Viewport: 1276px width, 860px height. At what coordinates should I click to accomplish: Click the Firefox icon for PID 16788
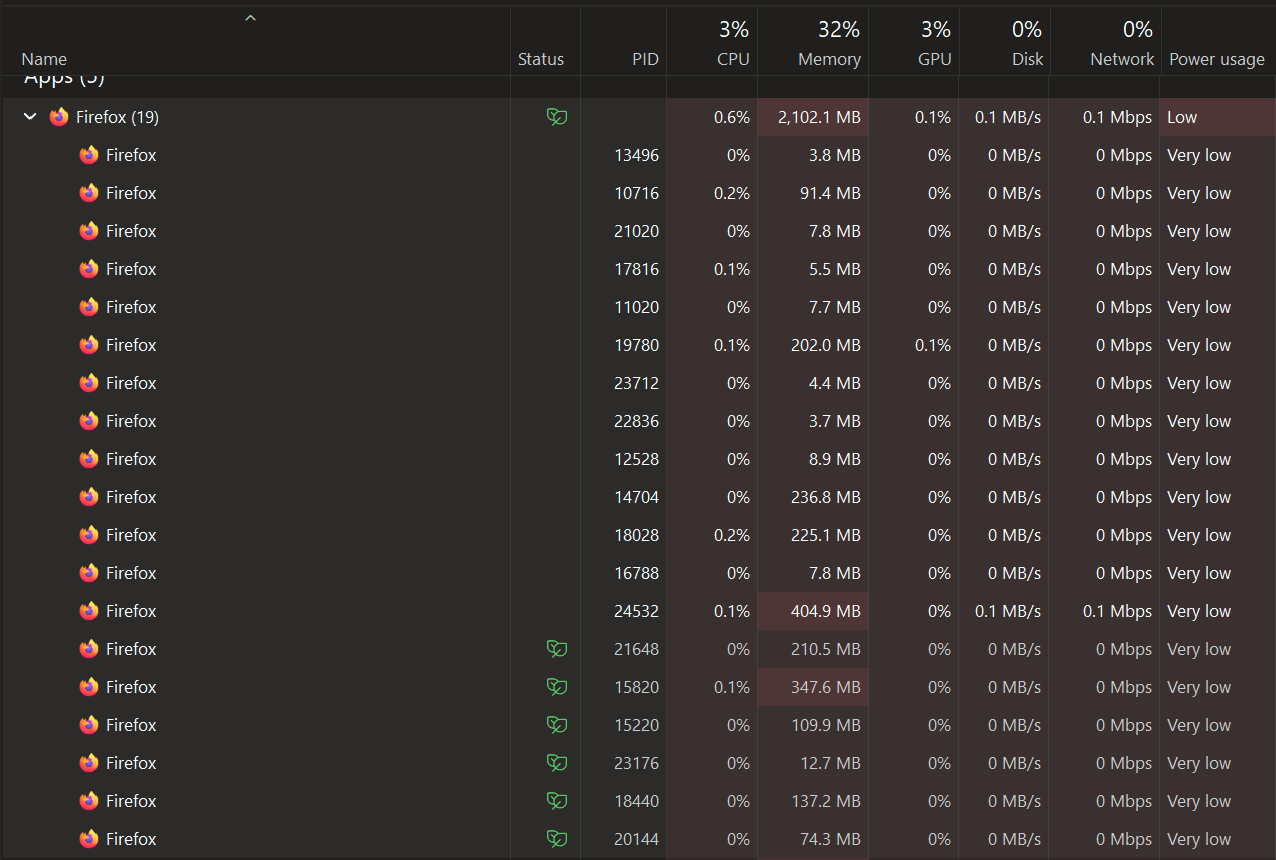click(89, 573)
